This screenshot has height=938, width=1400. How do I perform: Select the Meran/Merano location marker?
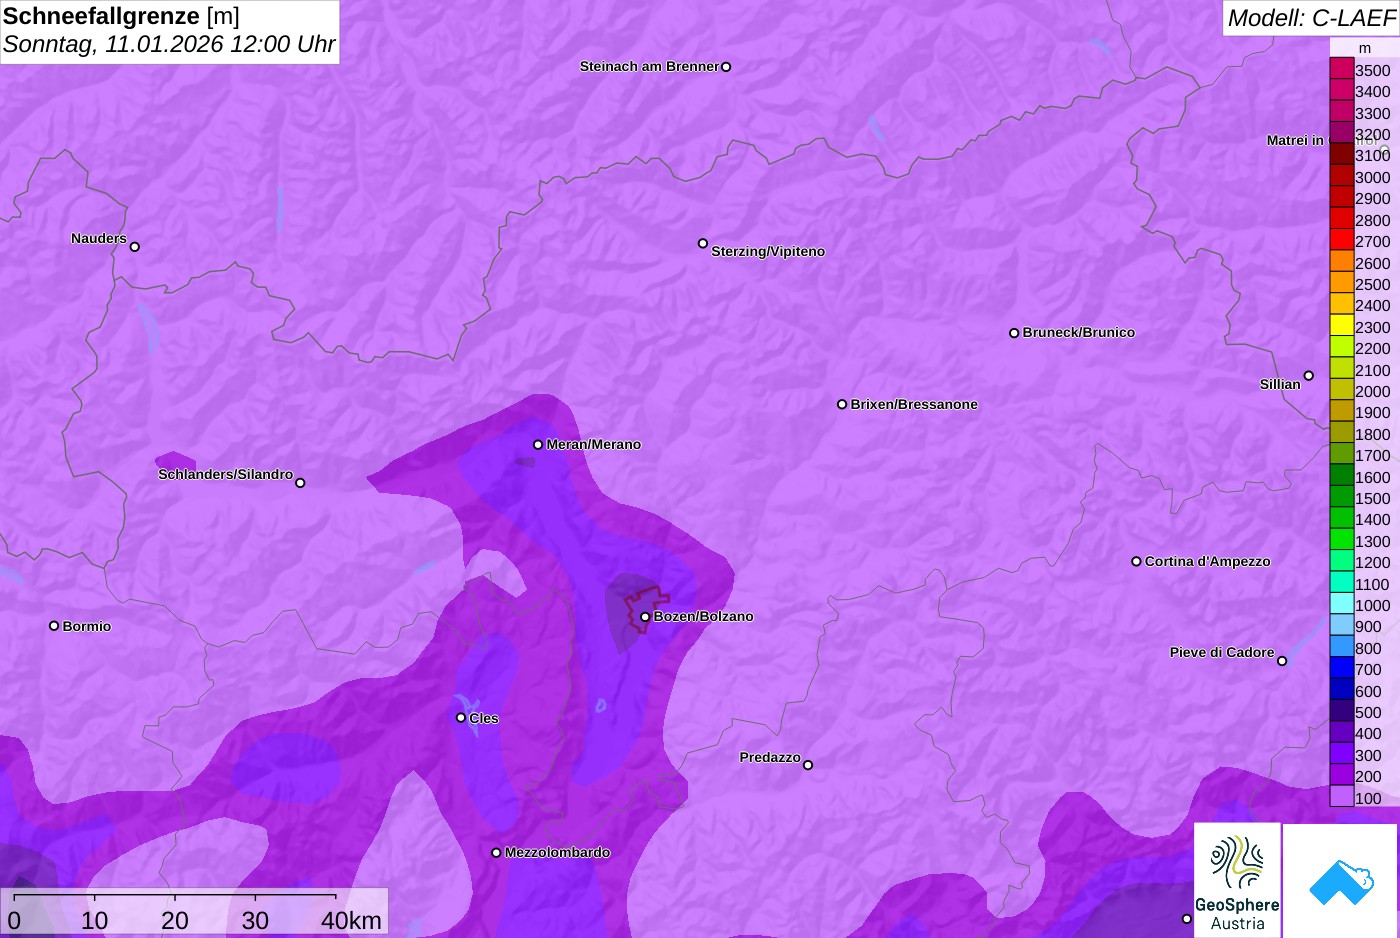pos(538,445)
